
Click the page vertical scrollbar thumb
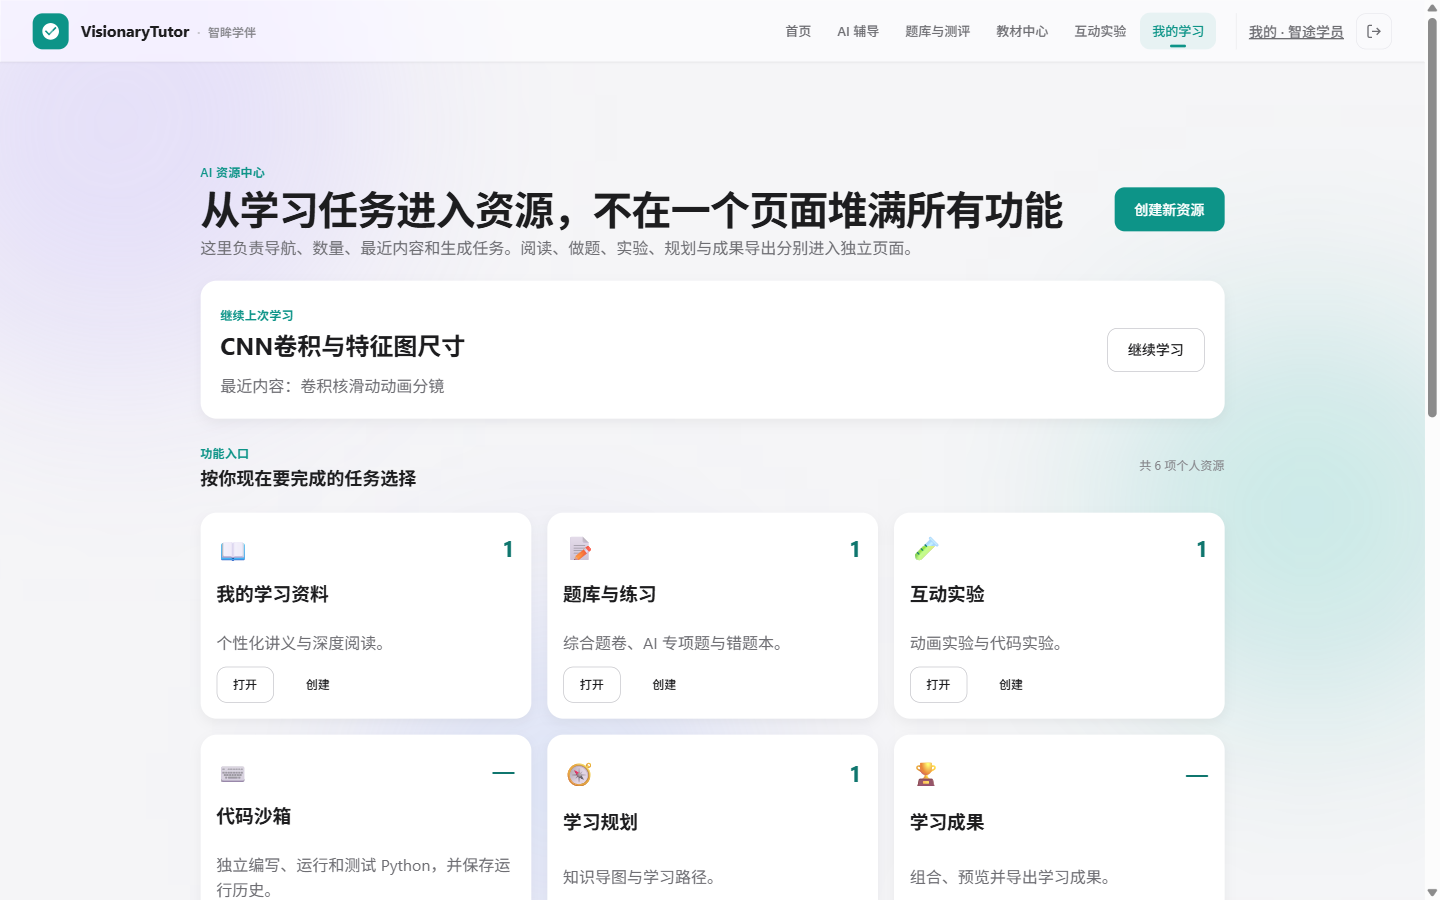(1432, 216)
